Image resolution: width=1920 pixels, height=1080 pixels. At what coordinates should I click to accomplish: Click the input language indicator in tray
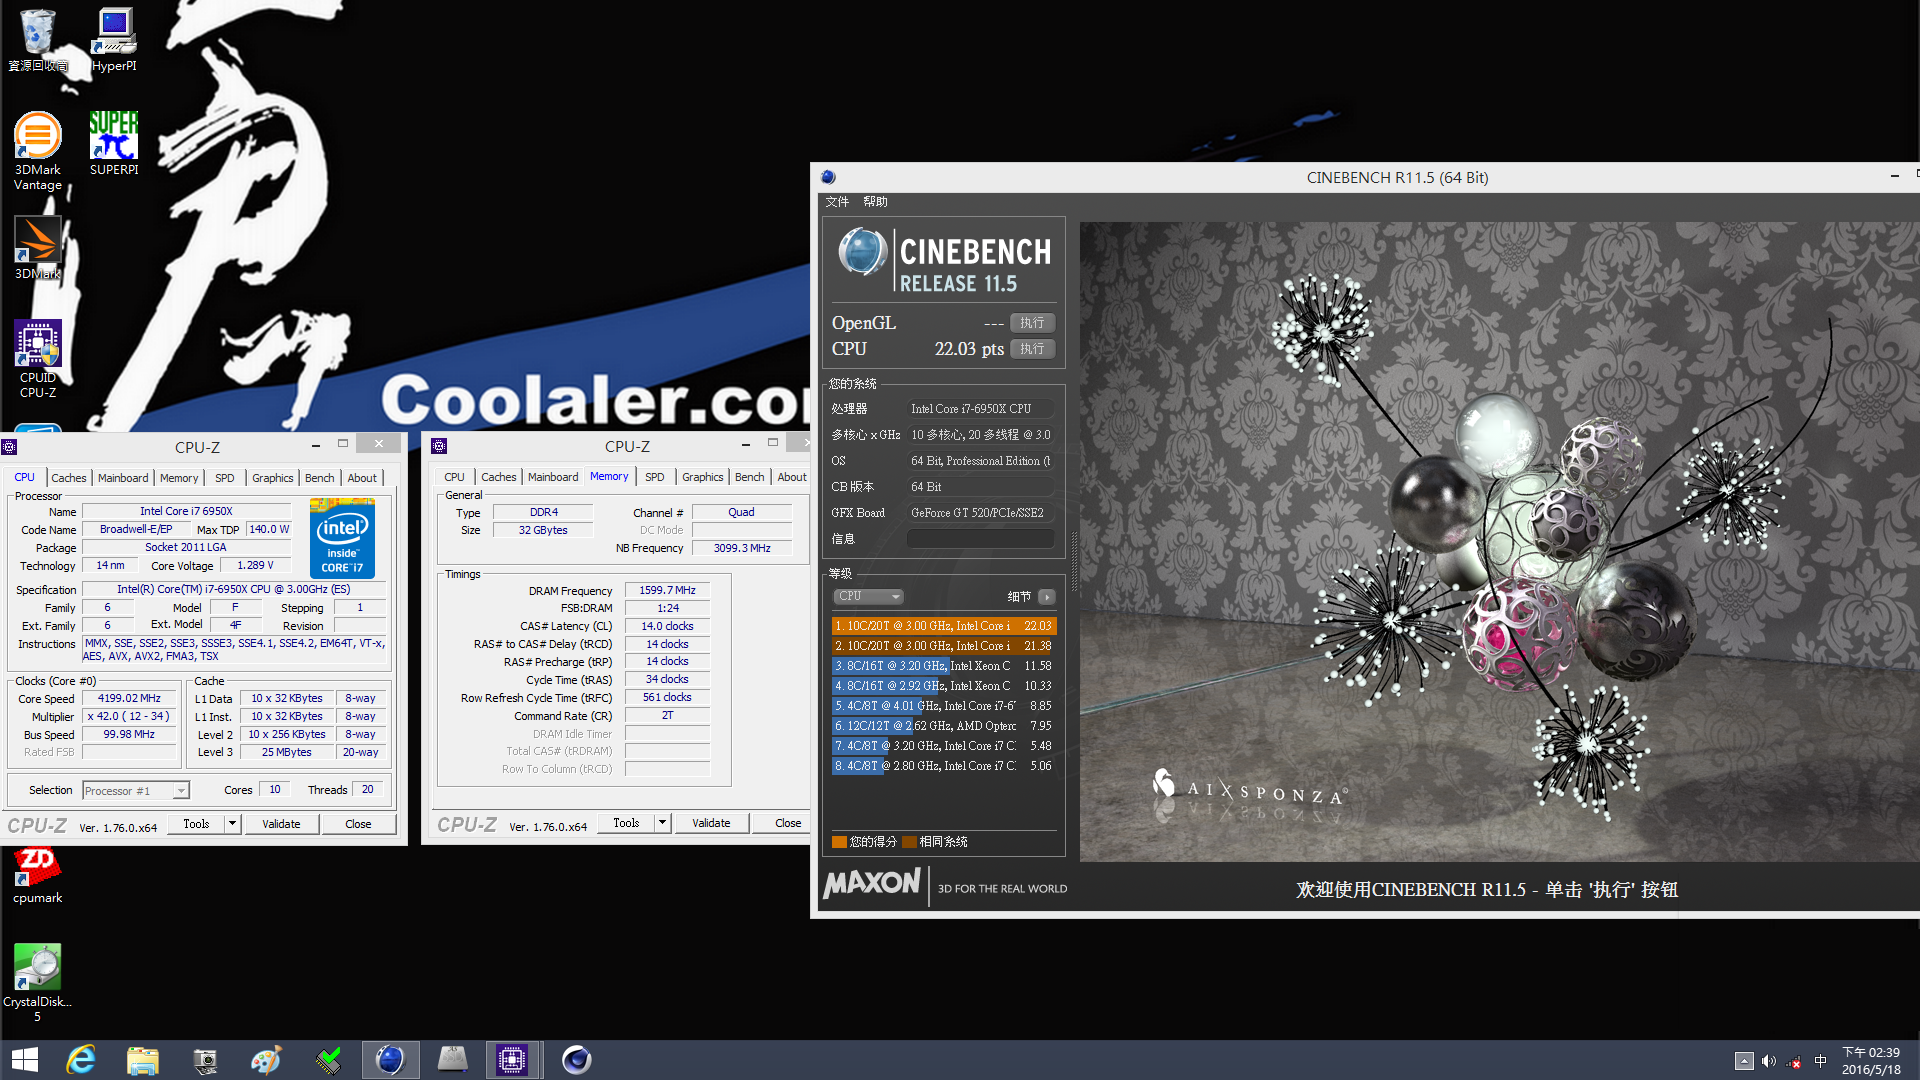1820,1061
